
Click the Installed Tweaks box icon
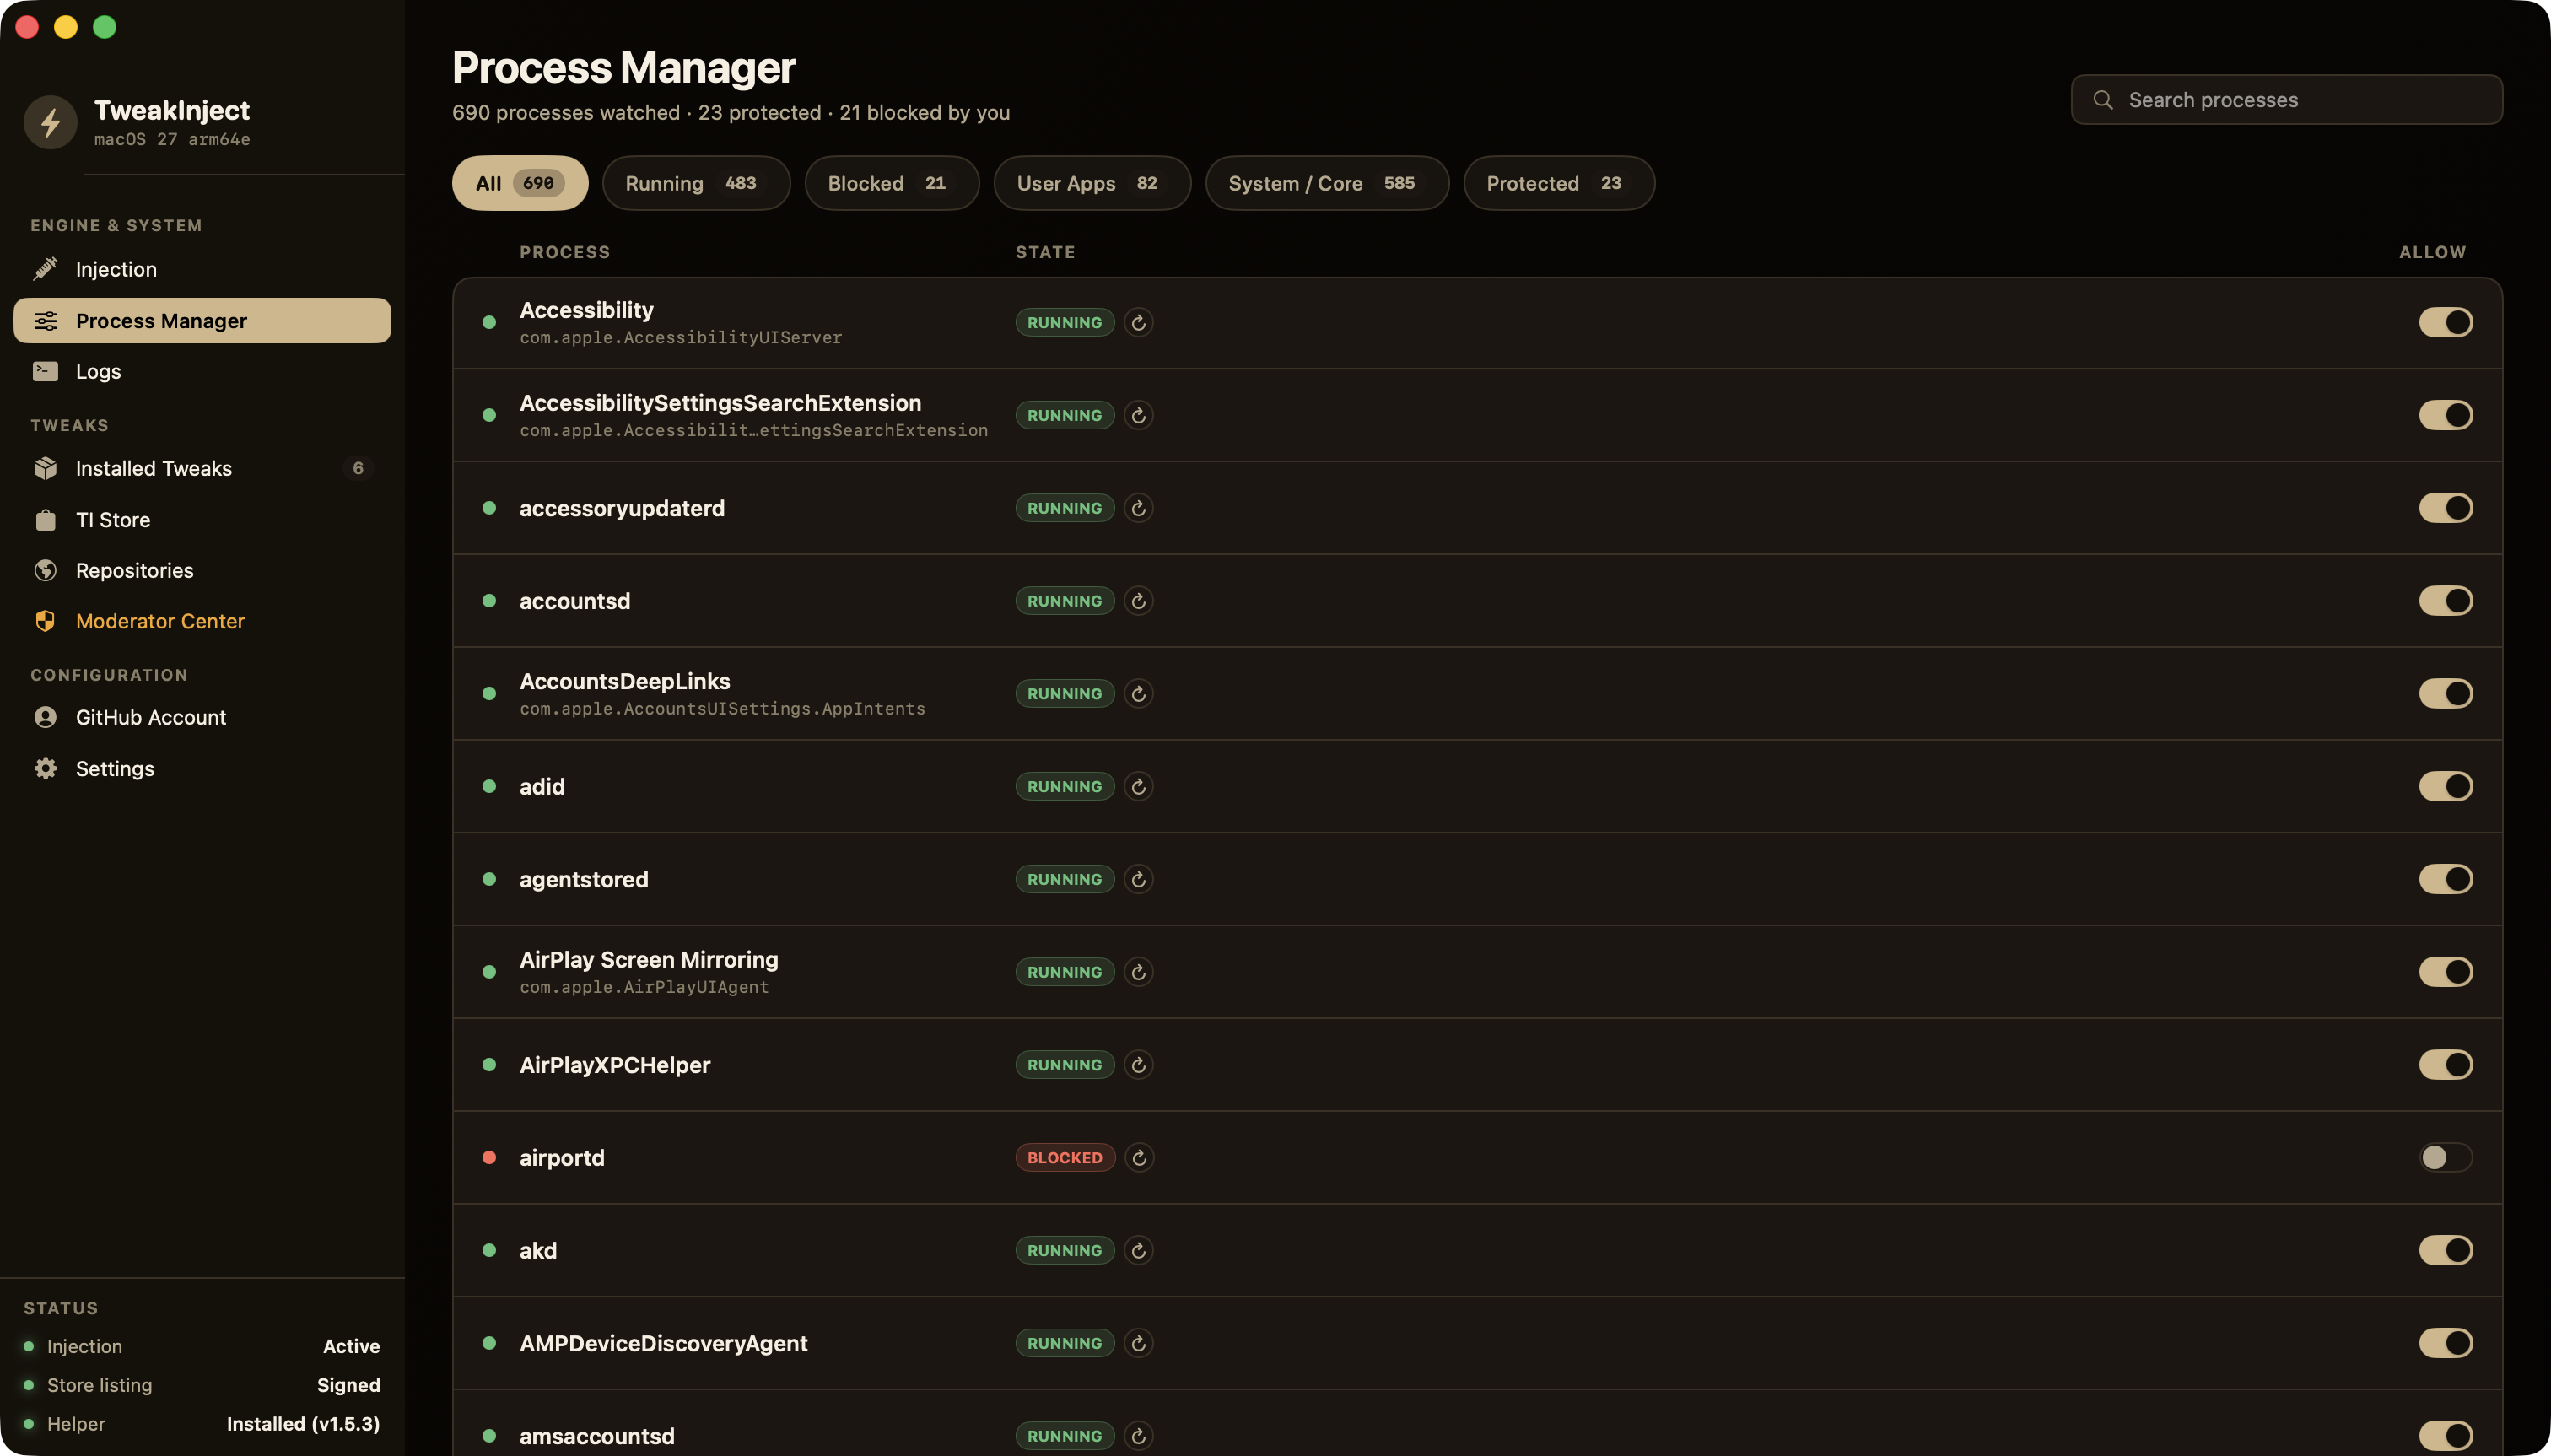tap(45, 468)
